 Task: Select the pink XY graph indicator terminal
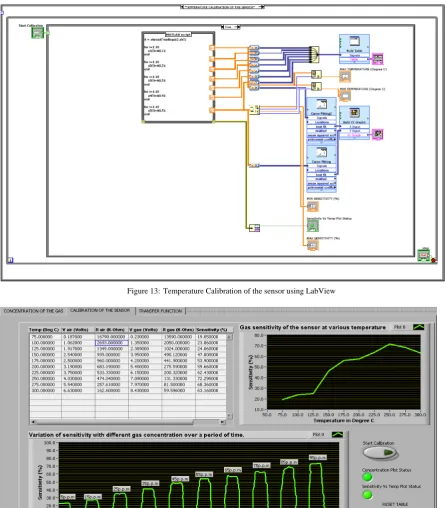coord(377,134)
